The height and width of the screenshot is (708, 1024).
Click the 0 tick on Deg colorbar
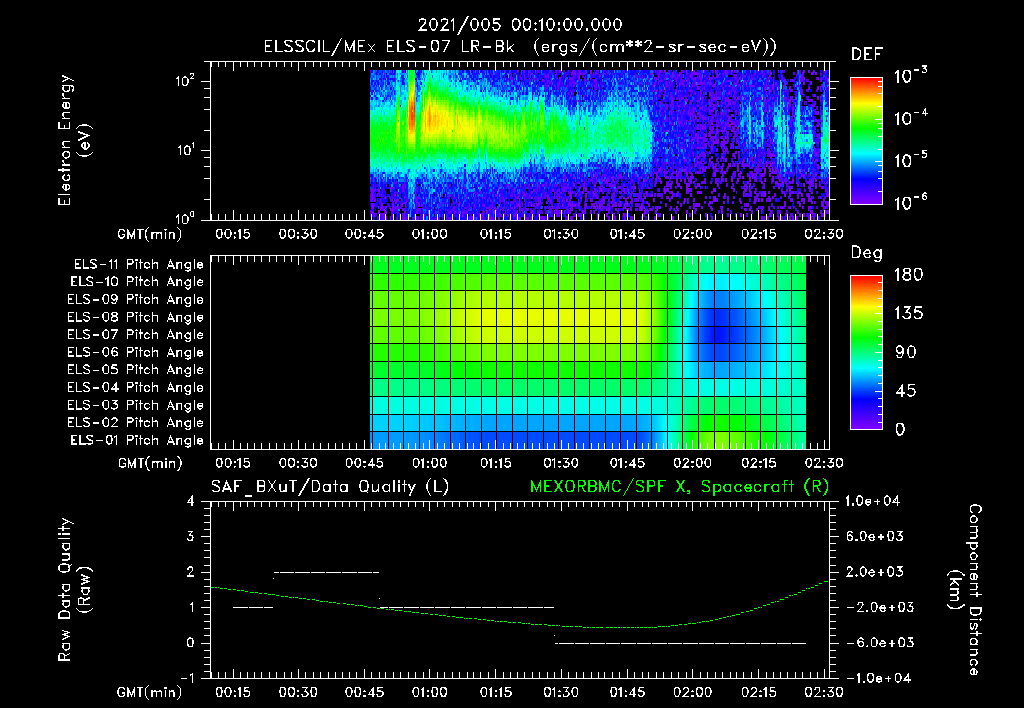(x=900, y=429)
